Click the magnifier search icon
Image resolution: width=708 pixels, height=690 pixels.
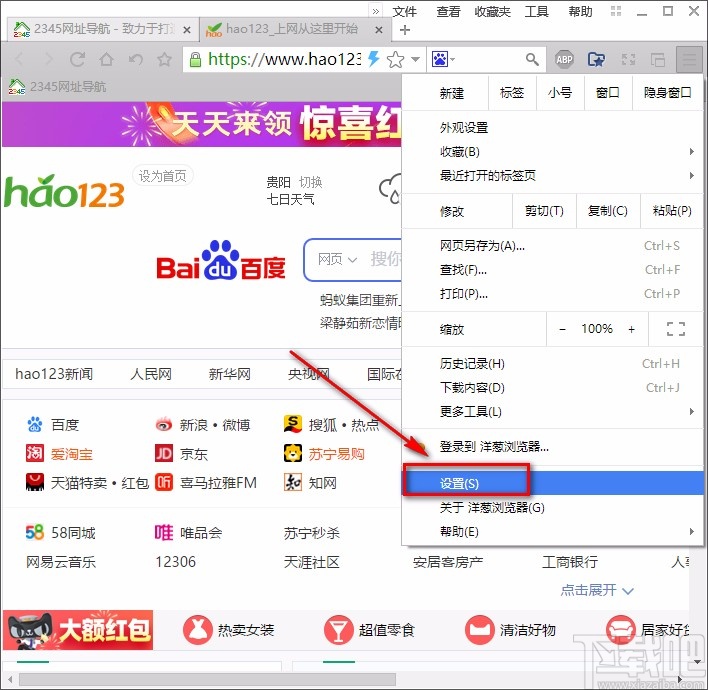coord(532,59)
